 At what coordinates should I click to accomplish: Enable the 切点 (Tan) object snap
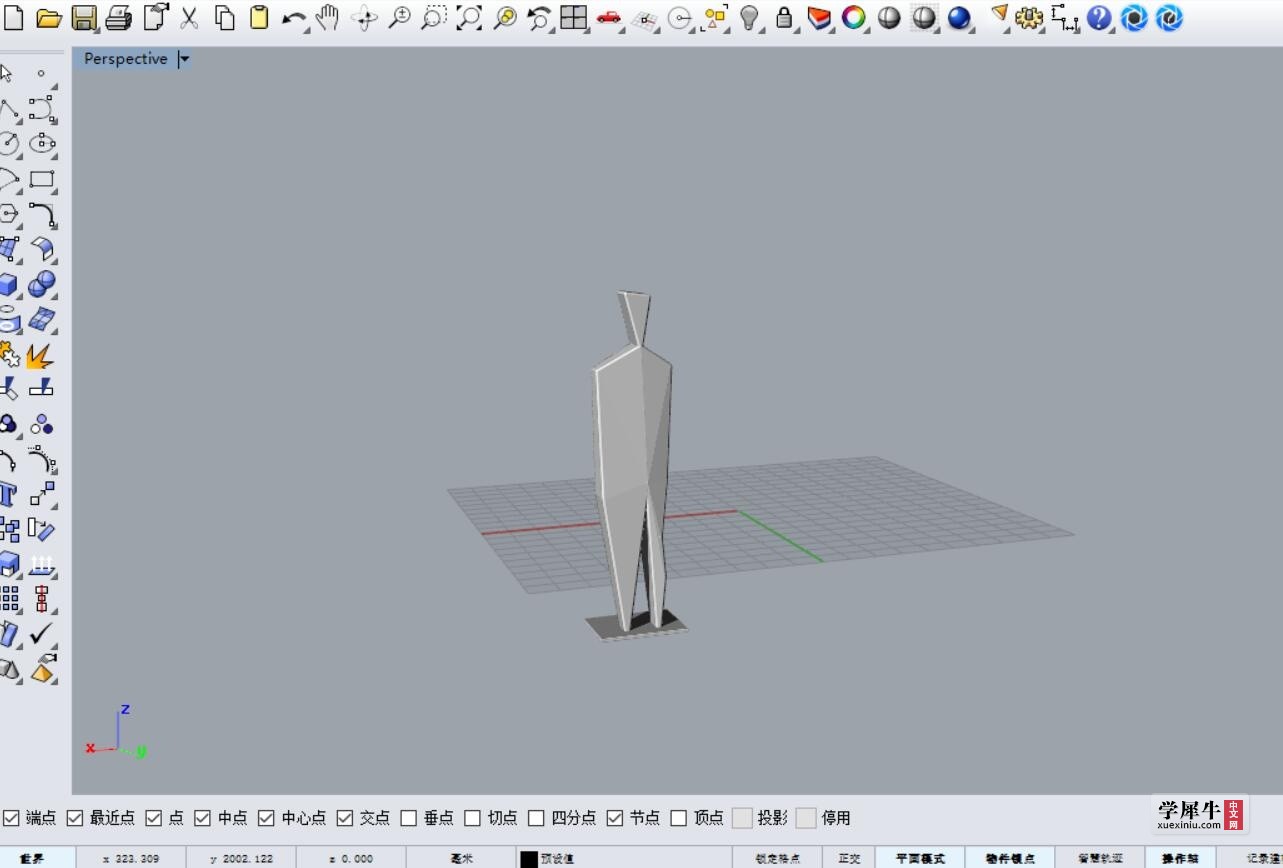pos(472,818)
